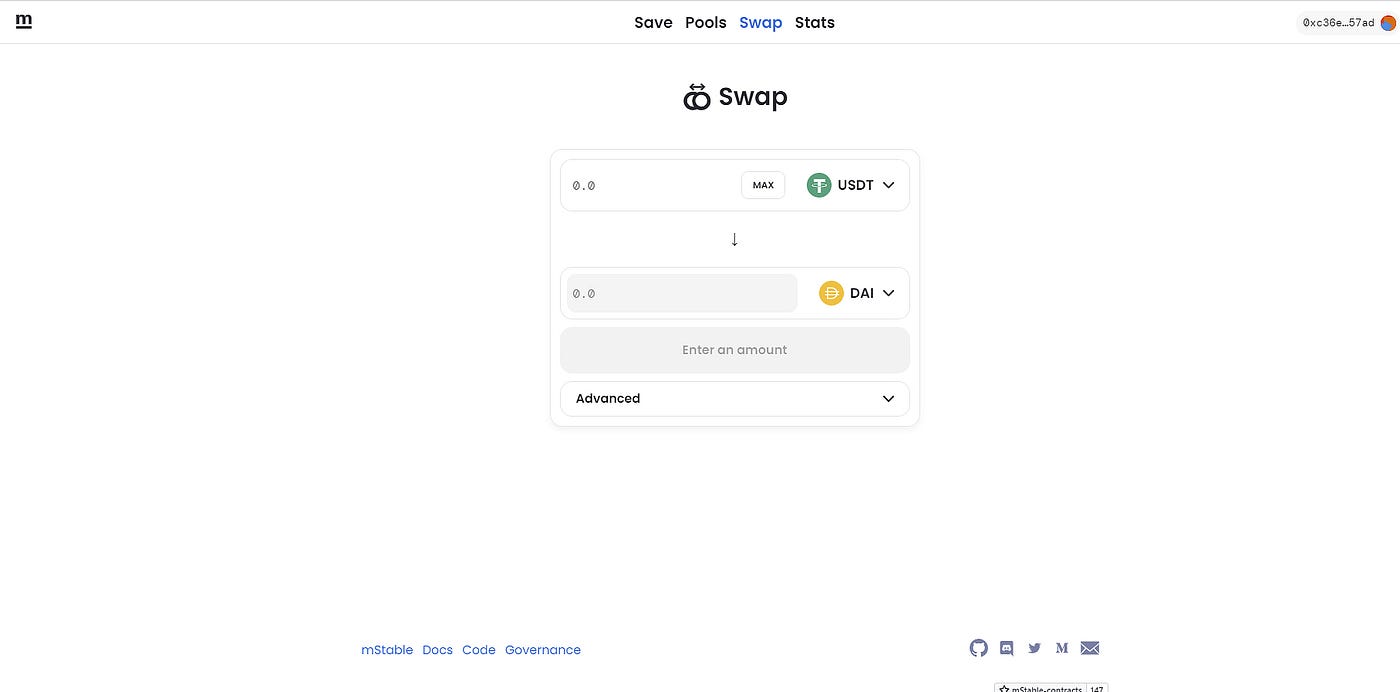Open the mStable footer link
Image resolution: width=1400 pixels, height=692 pixels.
click(x=387, y=650)
